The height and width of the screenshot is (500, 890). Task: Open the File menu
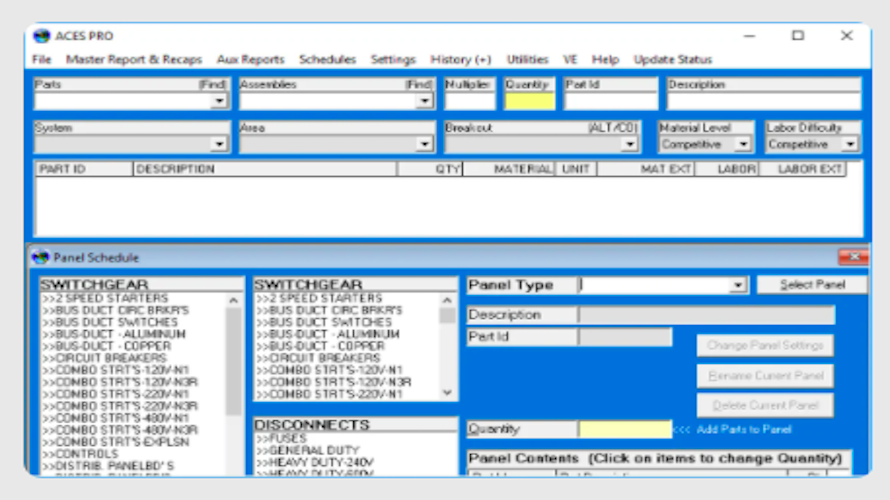click(x=41, y=59)
